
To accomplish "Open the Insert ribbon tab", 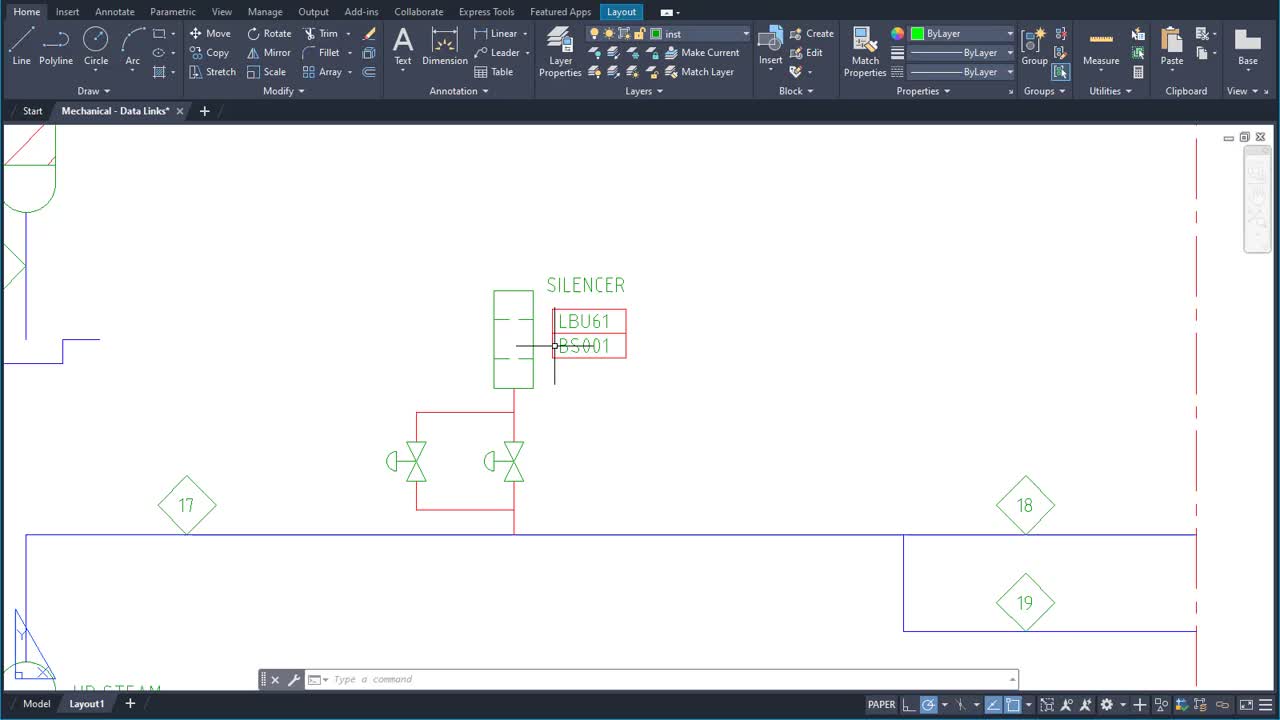I will 68,12.
